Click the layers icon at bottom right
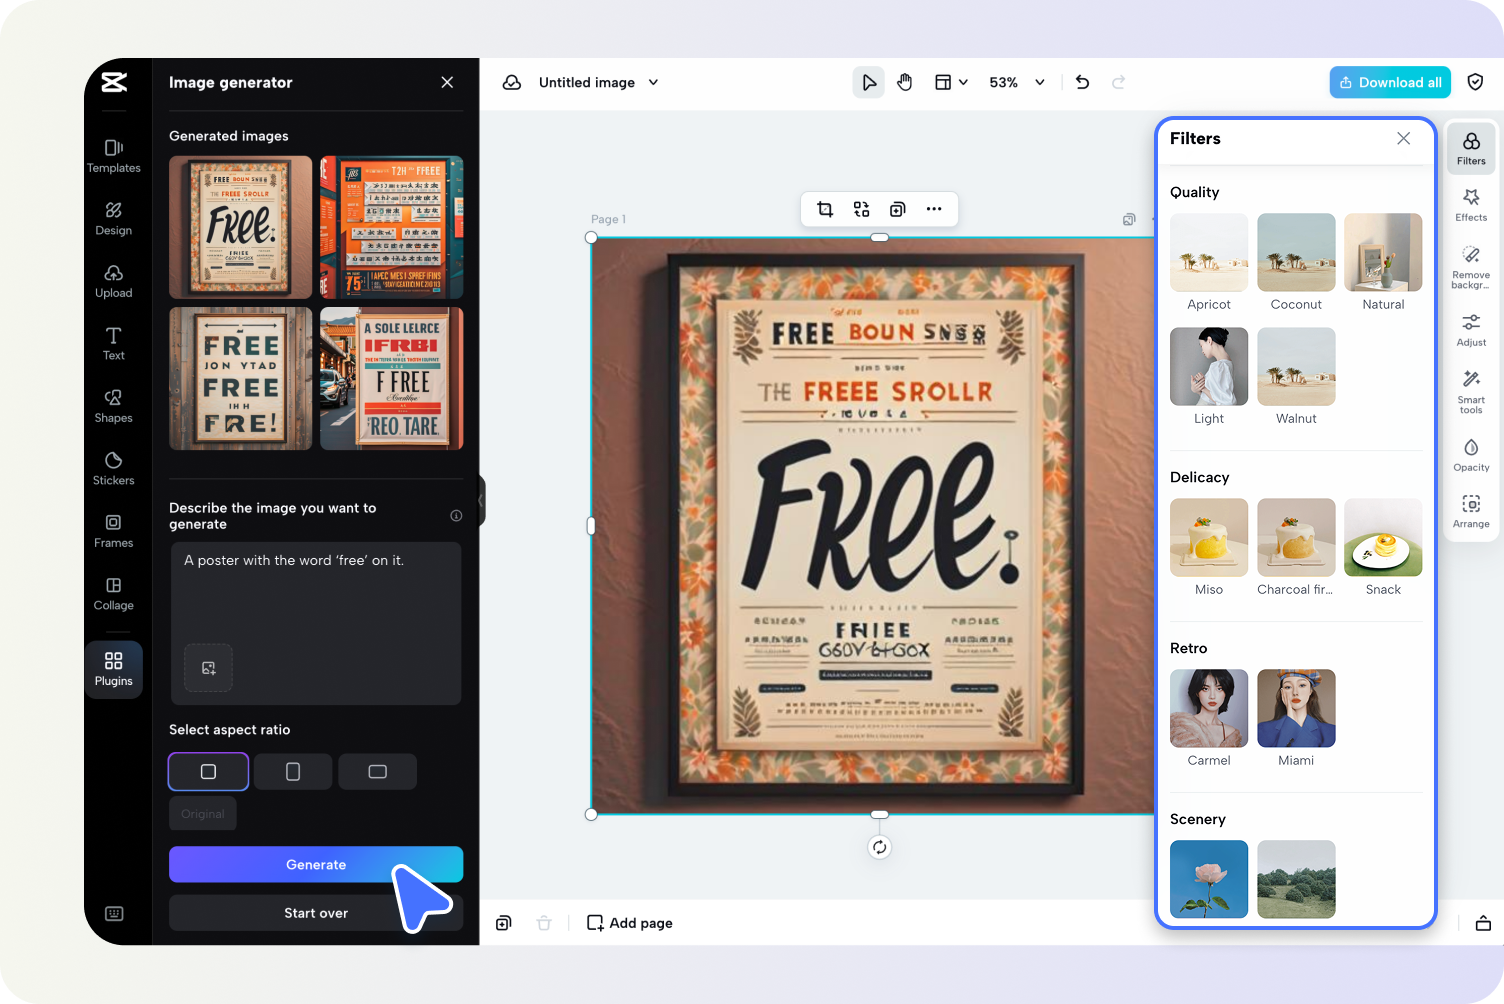Viewport: 1504px width, 1004px height. click(1483, 923)
